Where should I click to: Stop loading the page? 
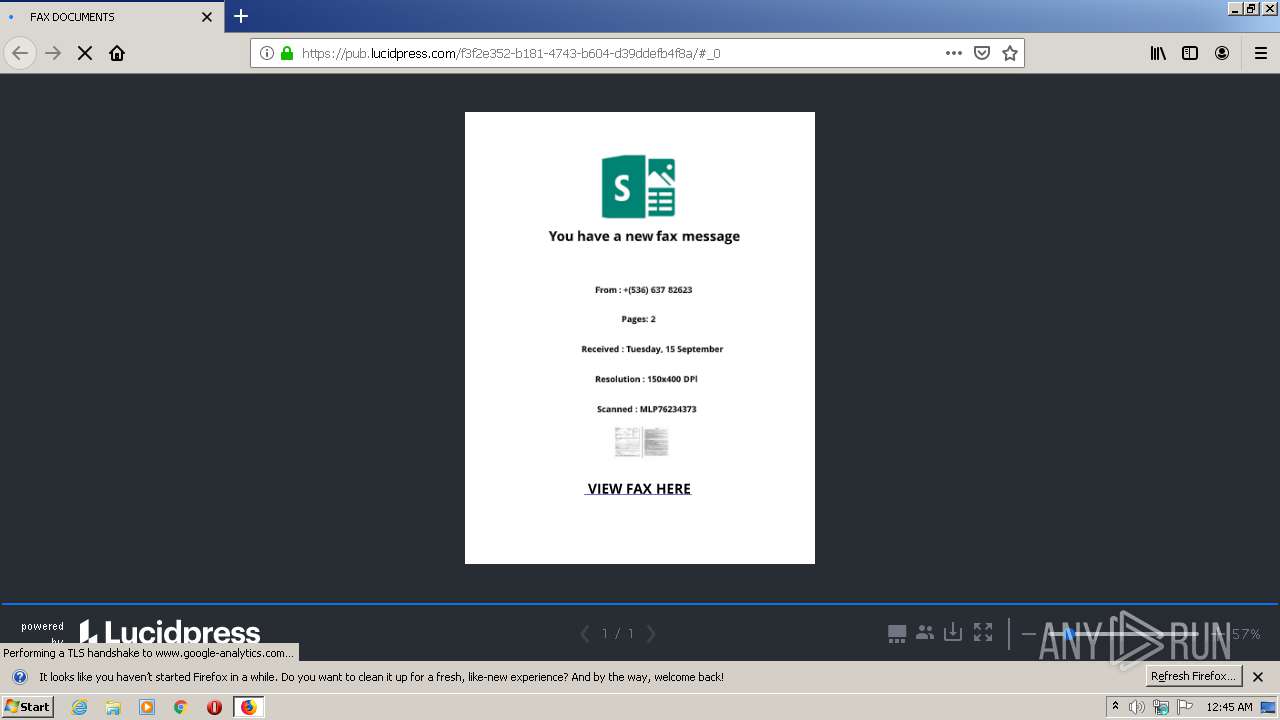[x=85, y=53]
